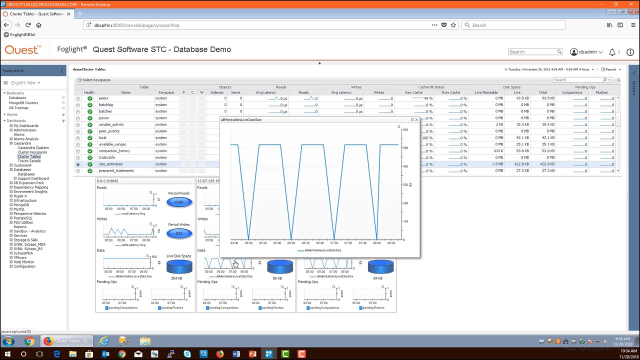The width and height of the screenshot is (640, 360).
Task: Click the MongoDB Clusters bookmark link
Action: (x=24, y=103)
